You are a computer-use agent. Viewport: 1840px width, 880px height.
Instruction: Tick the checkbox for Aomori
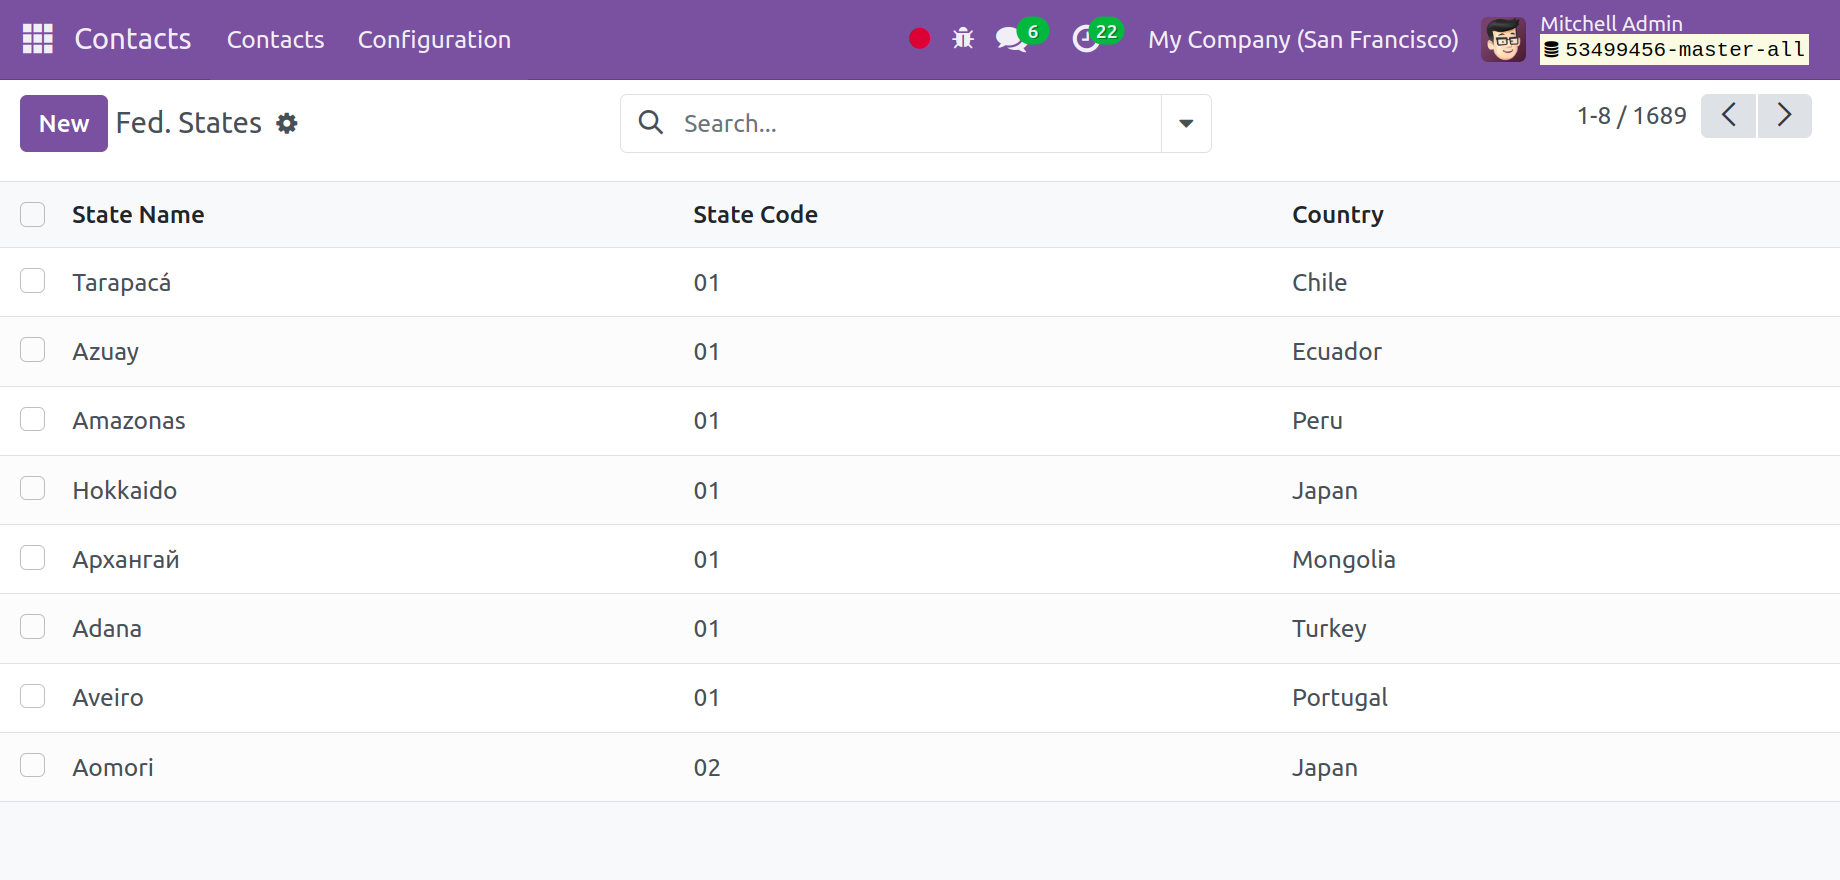33,766
